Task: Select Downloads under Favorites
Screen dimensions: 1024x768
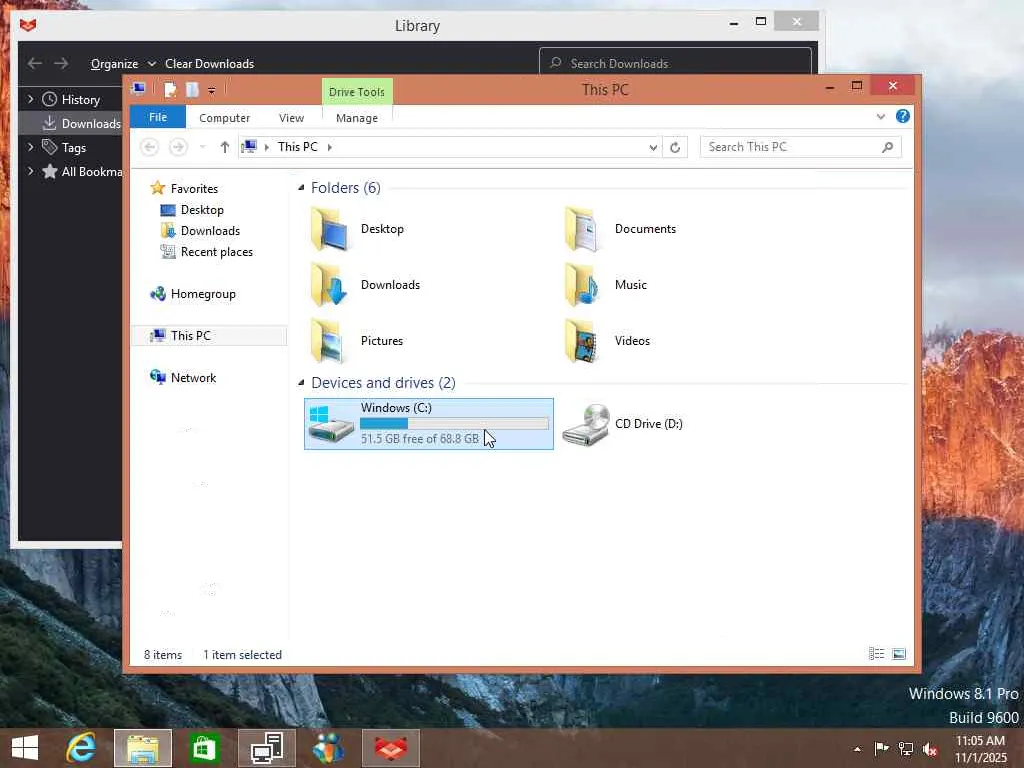Action: pyautogui.click(x=210, y=231)
